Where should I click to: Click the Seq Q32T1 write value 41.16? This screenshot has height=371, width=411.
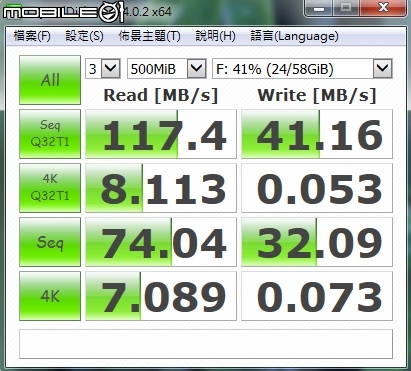click(317, 134)
